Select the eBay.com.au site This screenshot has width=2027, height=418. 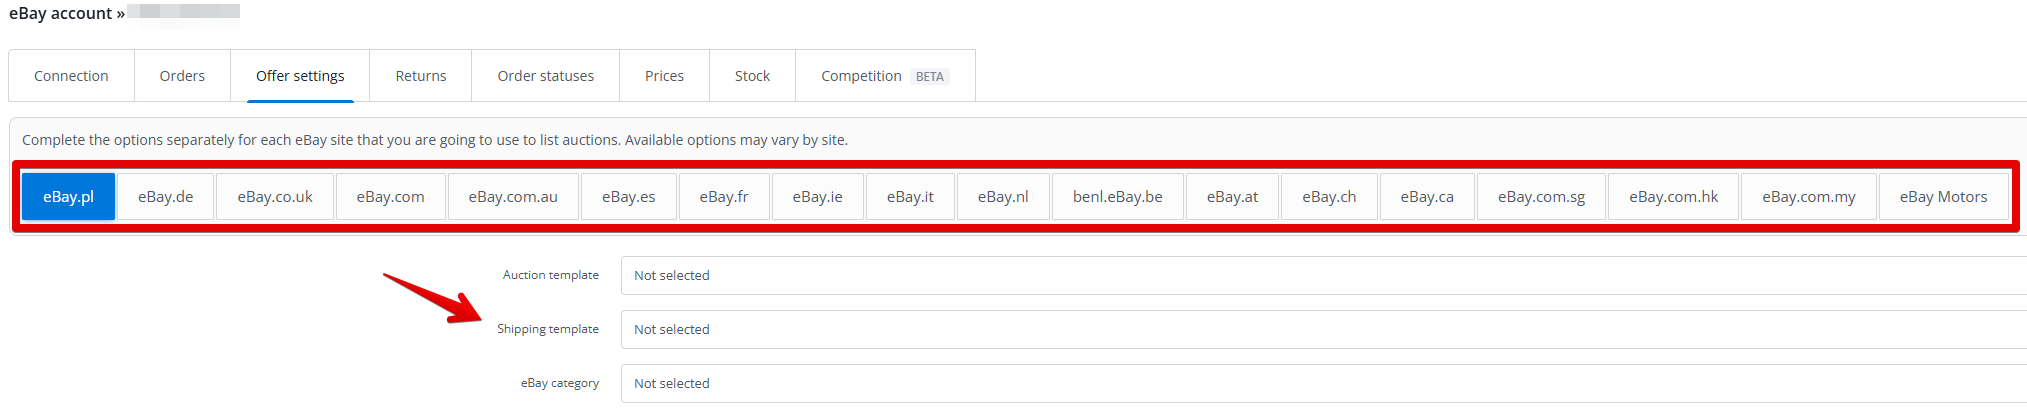513,197
